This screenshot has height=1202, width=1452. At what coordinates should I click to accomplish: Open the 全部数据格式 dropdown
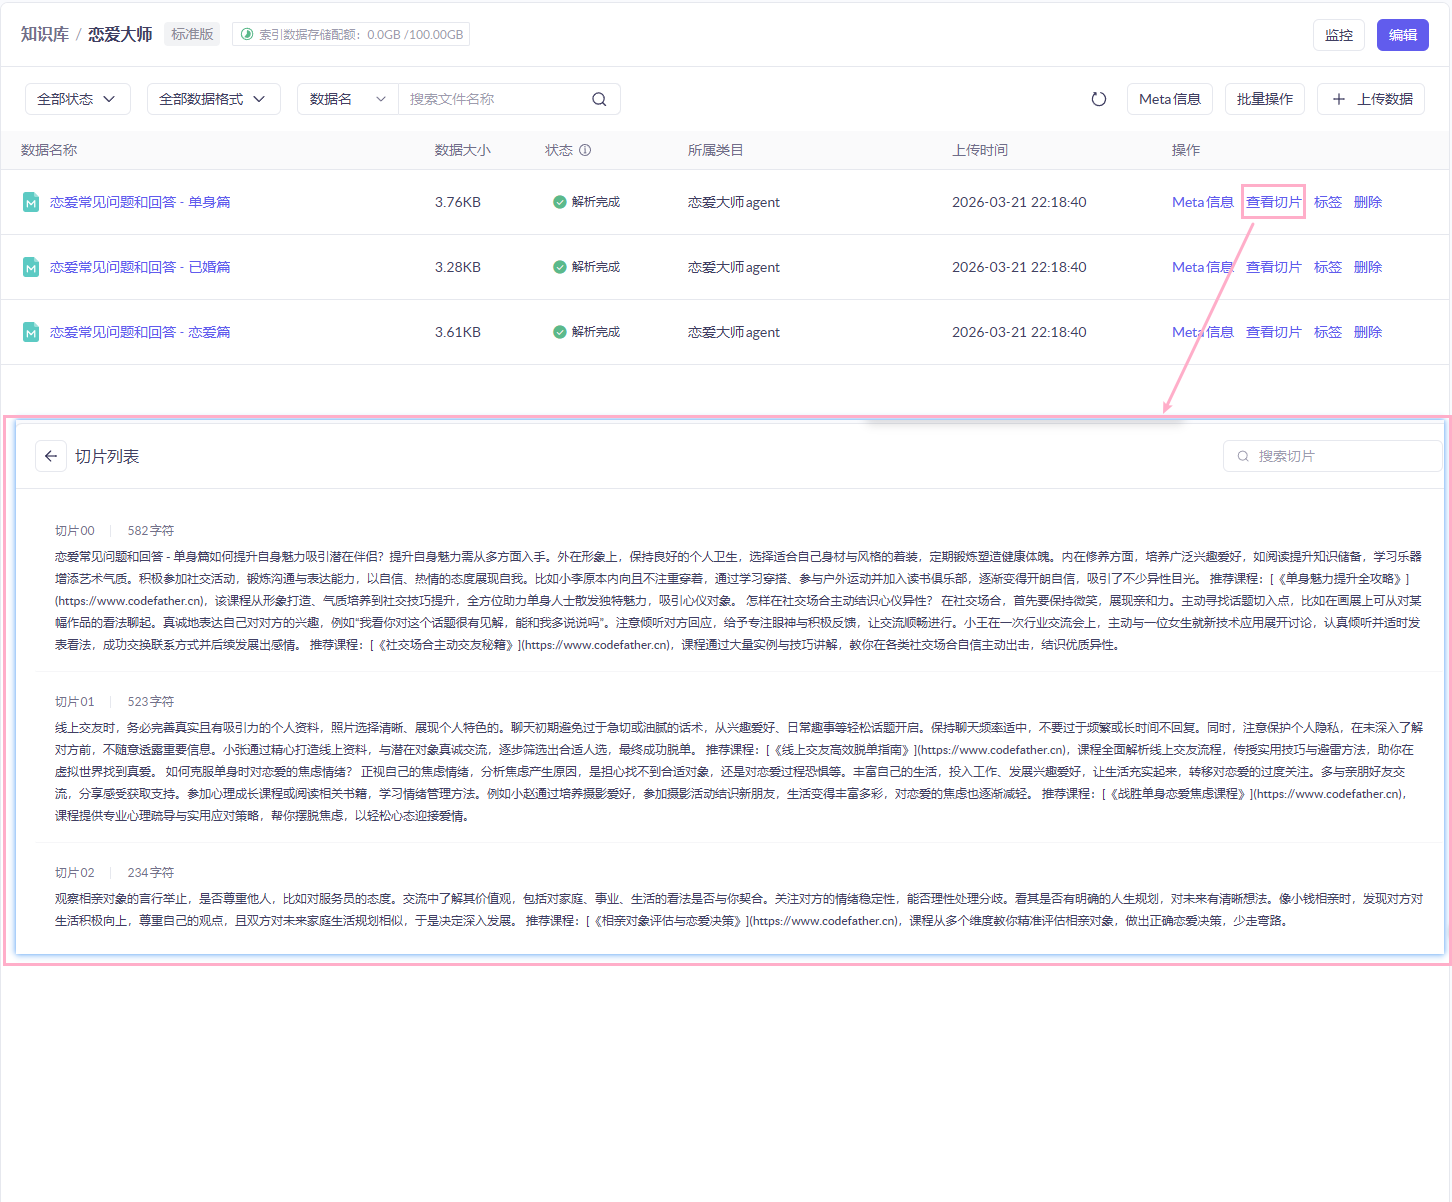[213, 99]
